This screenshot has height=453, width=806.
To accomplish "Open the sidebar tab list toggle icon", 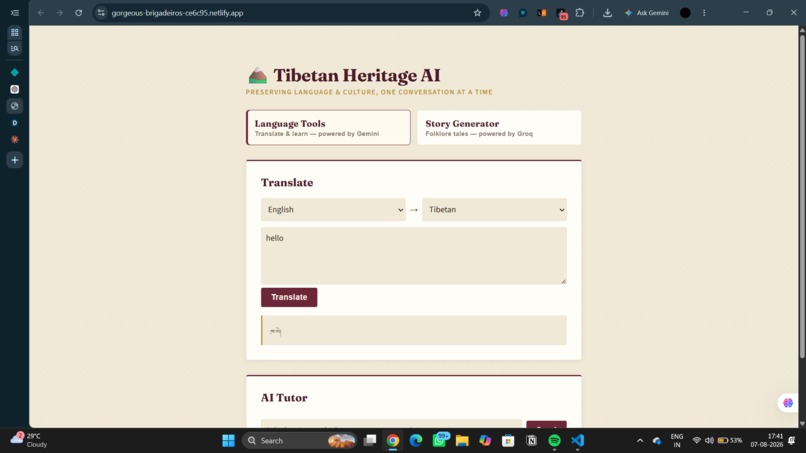I will [14, 13].
